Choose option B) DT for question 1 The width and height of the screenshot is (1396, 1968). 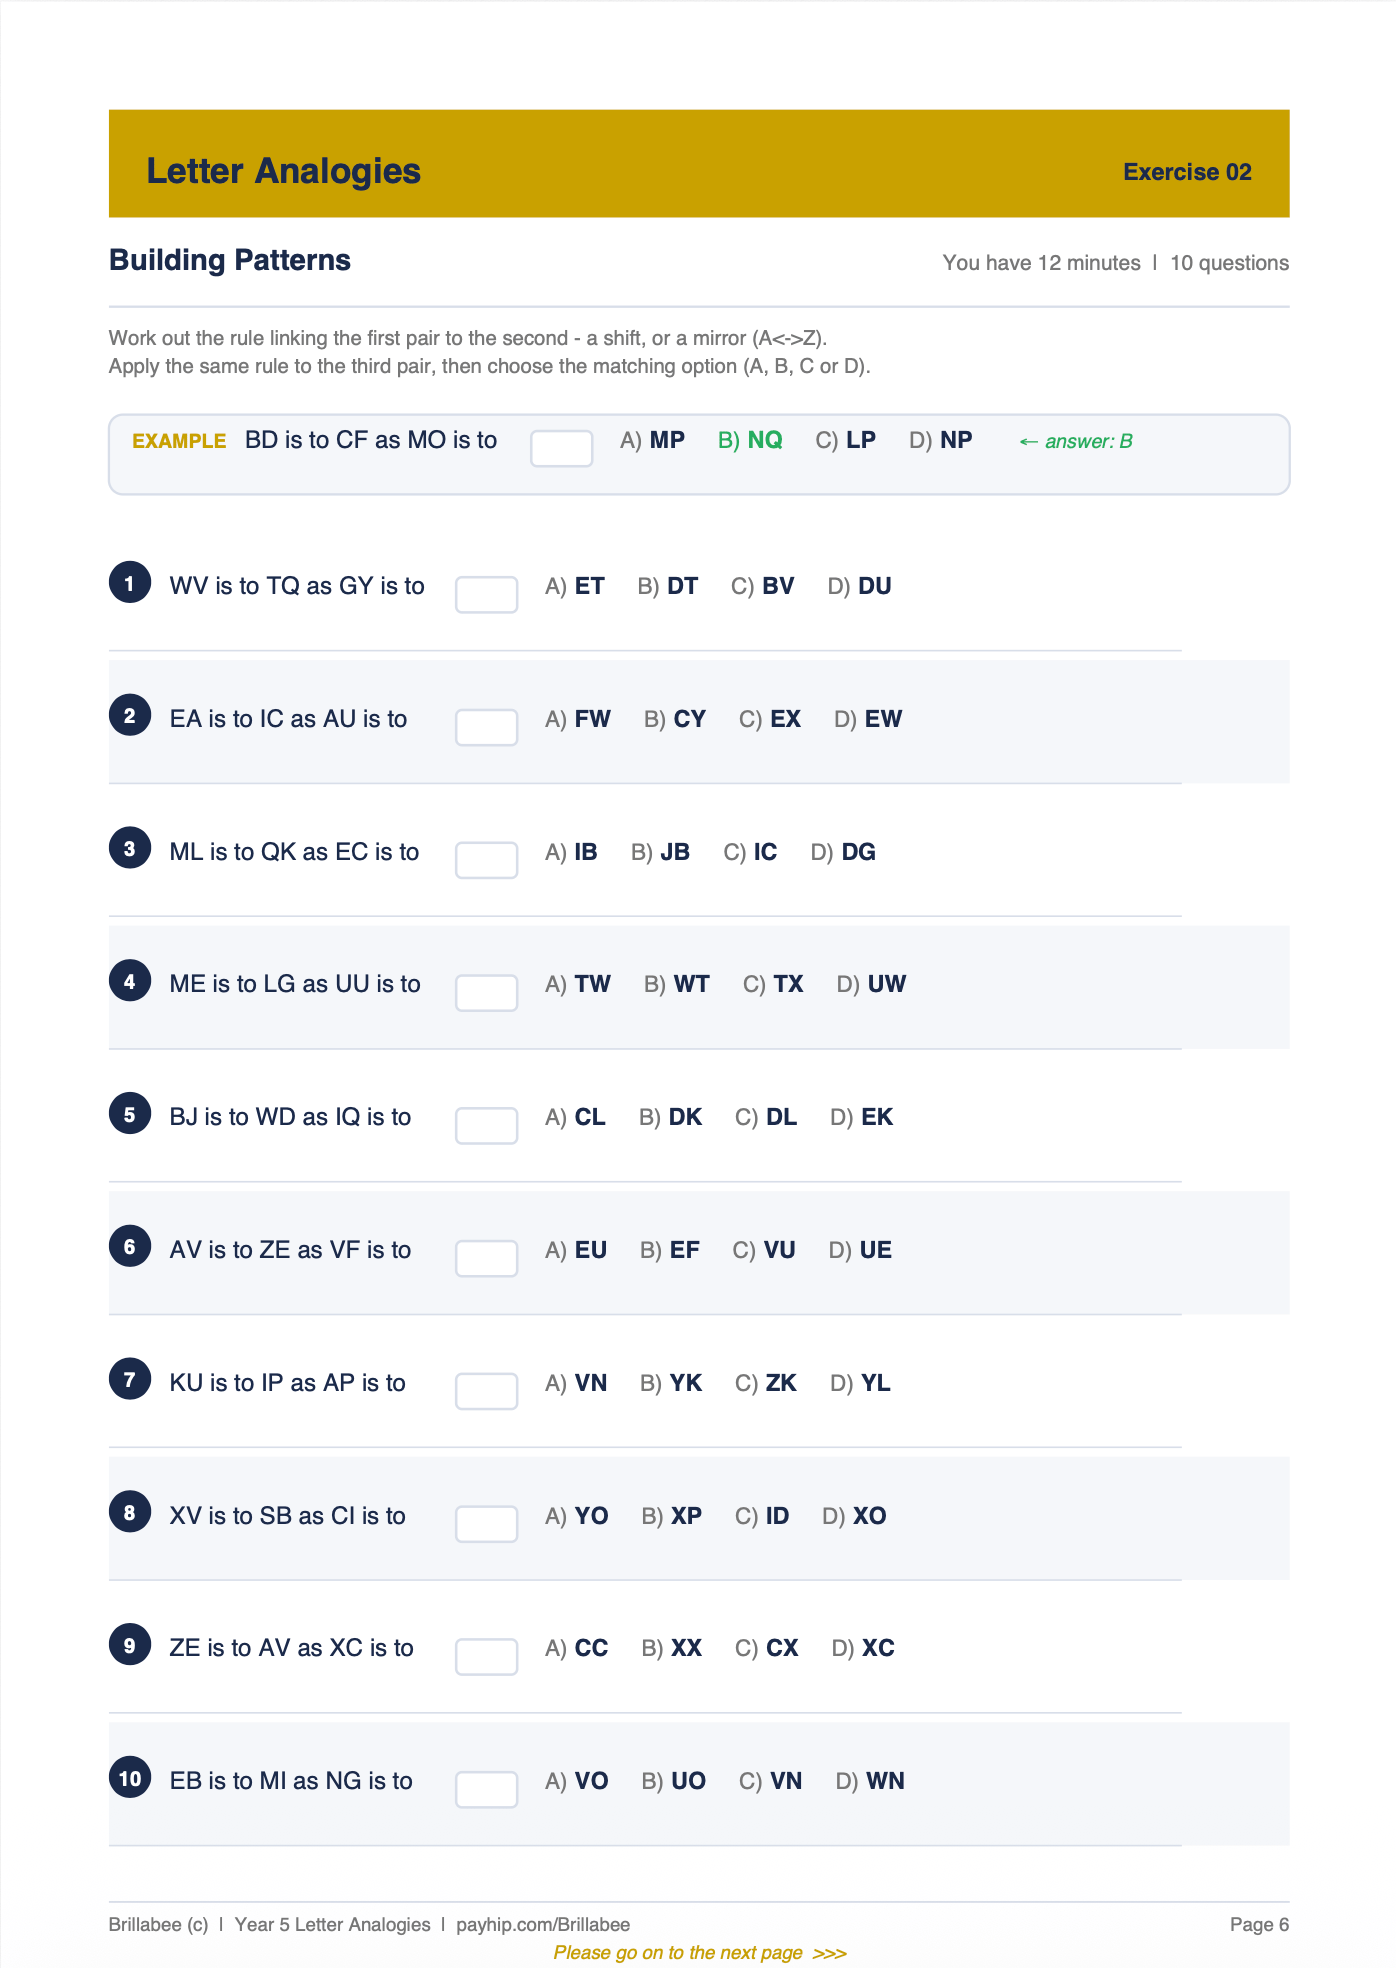[667, 586]
